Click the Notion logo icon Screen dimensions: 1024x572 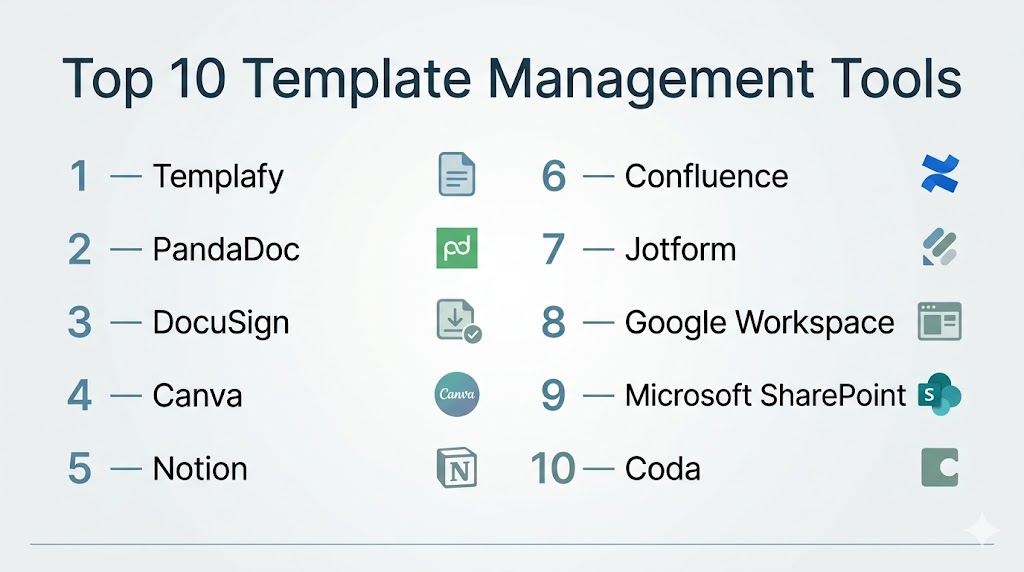pyautogui.click(x=457, y=468)
